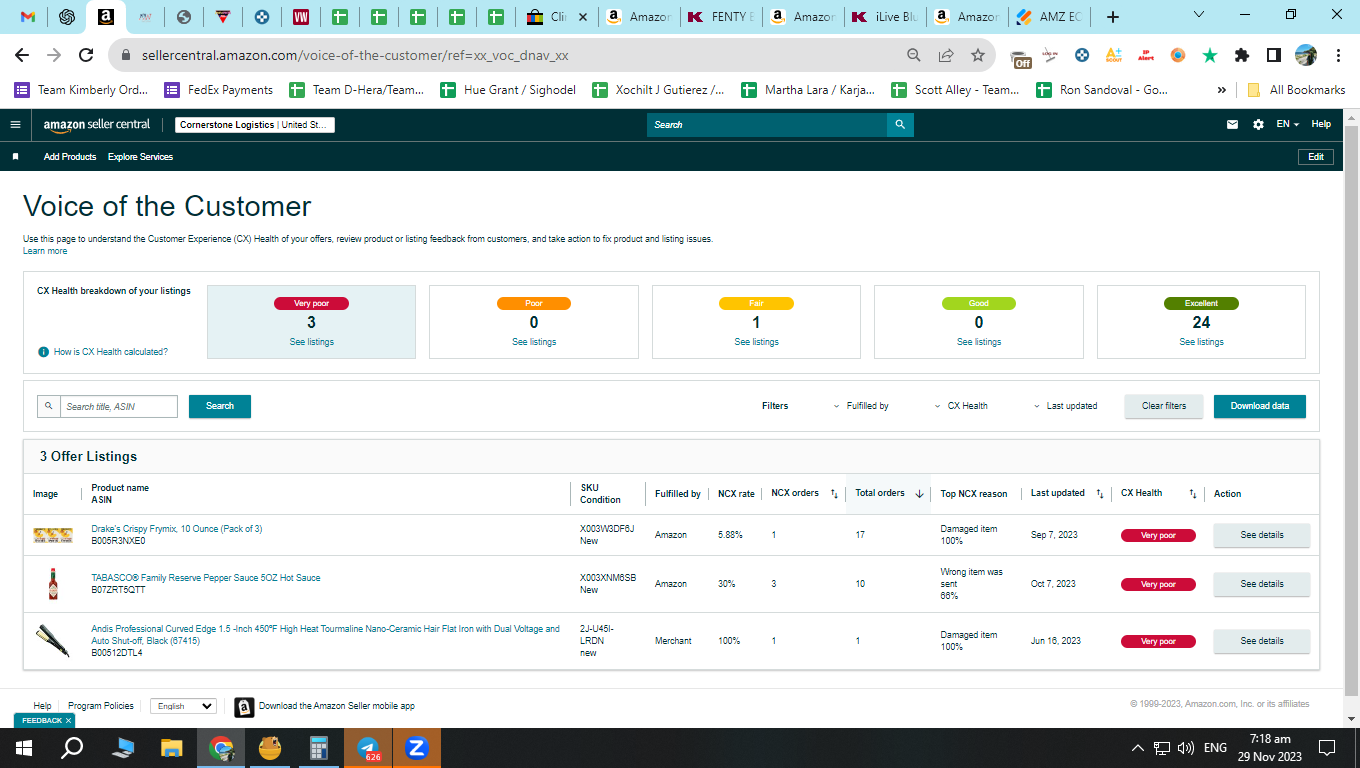Open the Chrome profile avatar
1360x768 pixels.
1306,55
